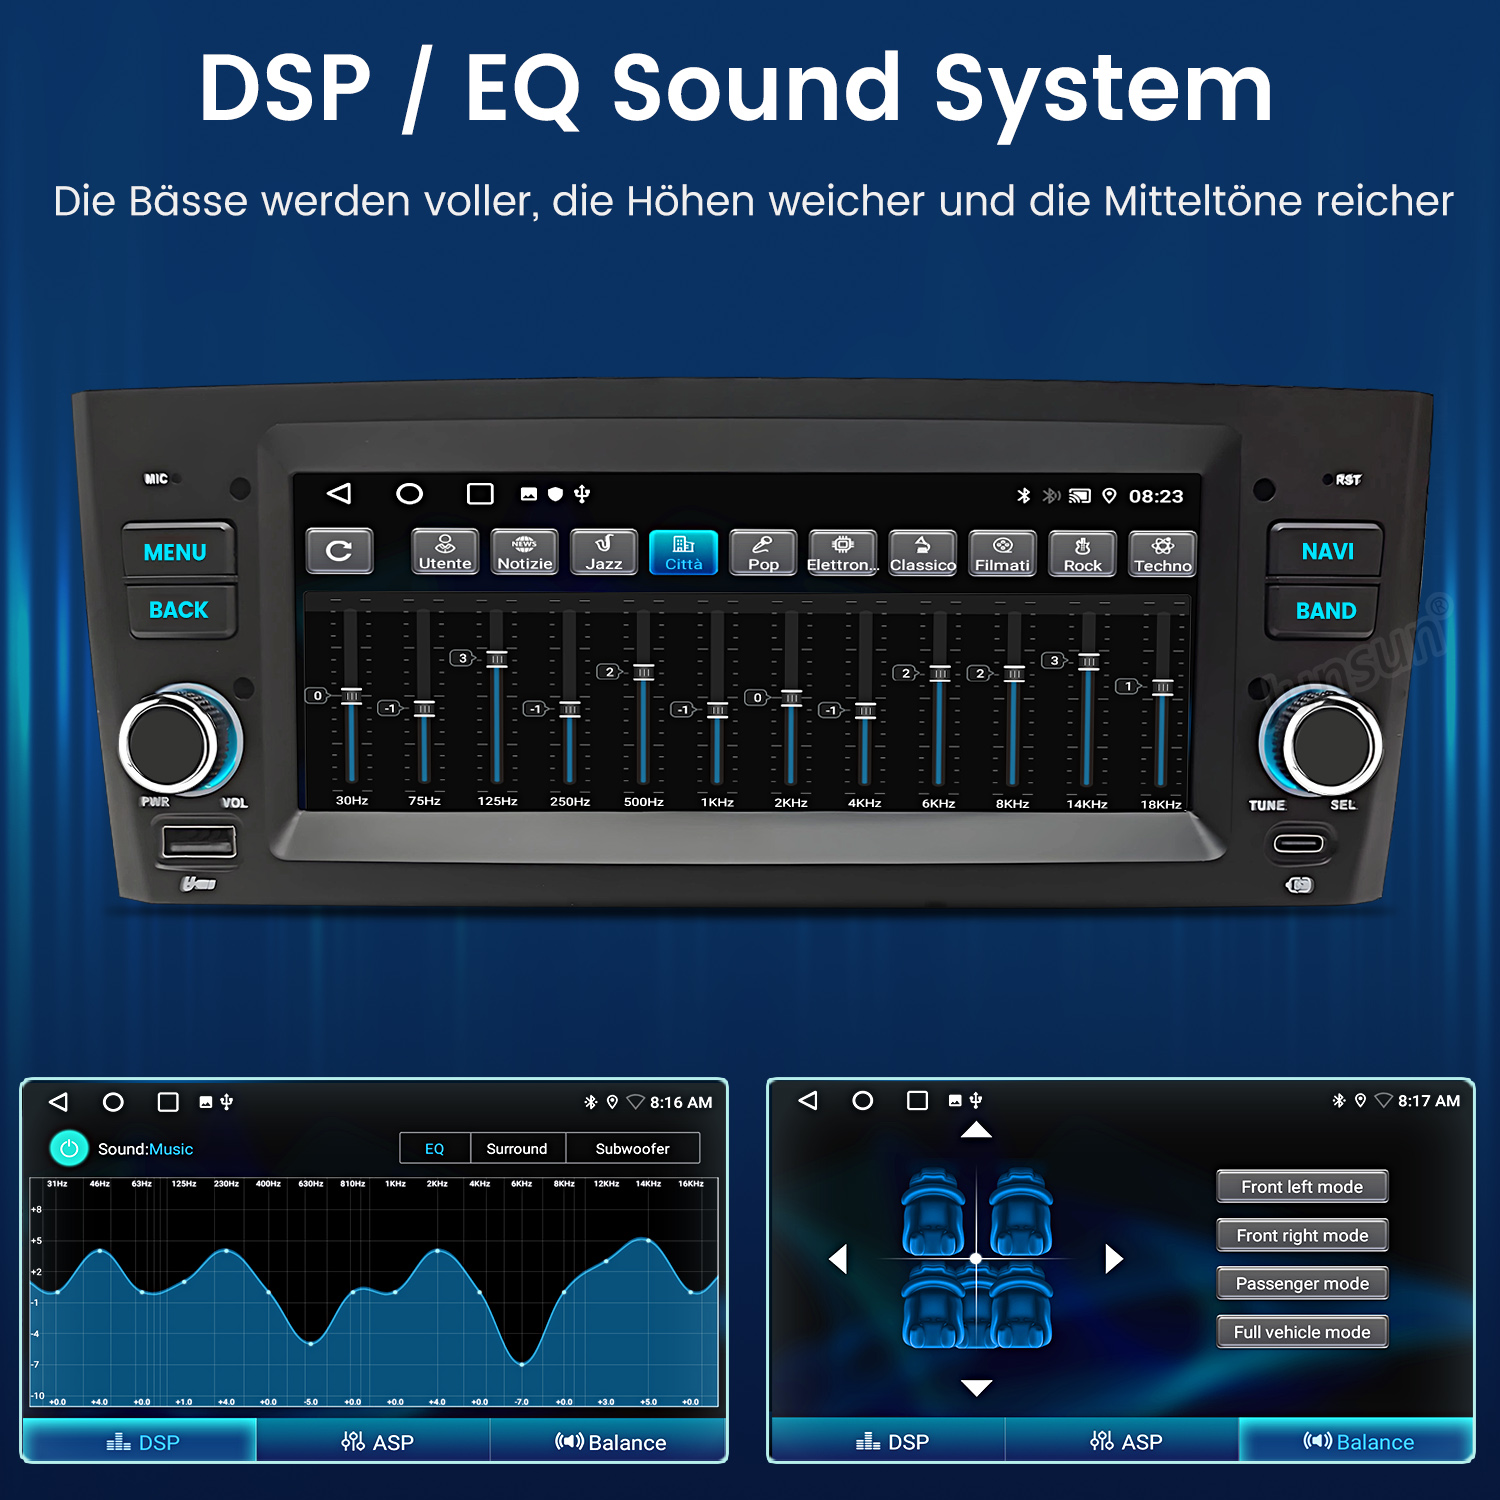Click the 14KHz slider handle

tap(1088, 661)
